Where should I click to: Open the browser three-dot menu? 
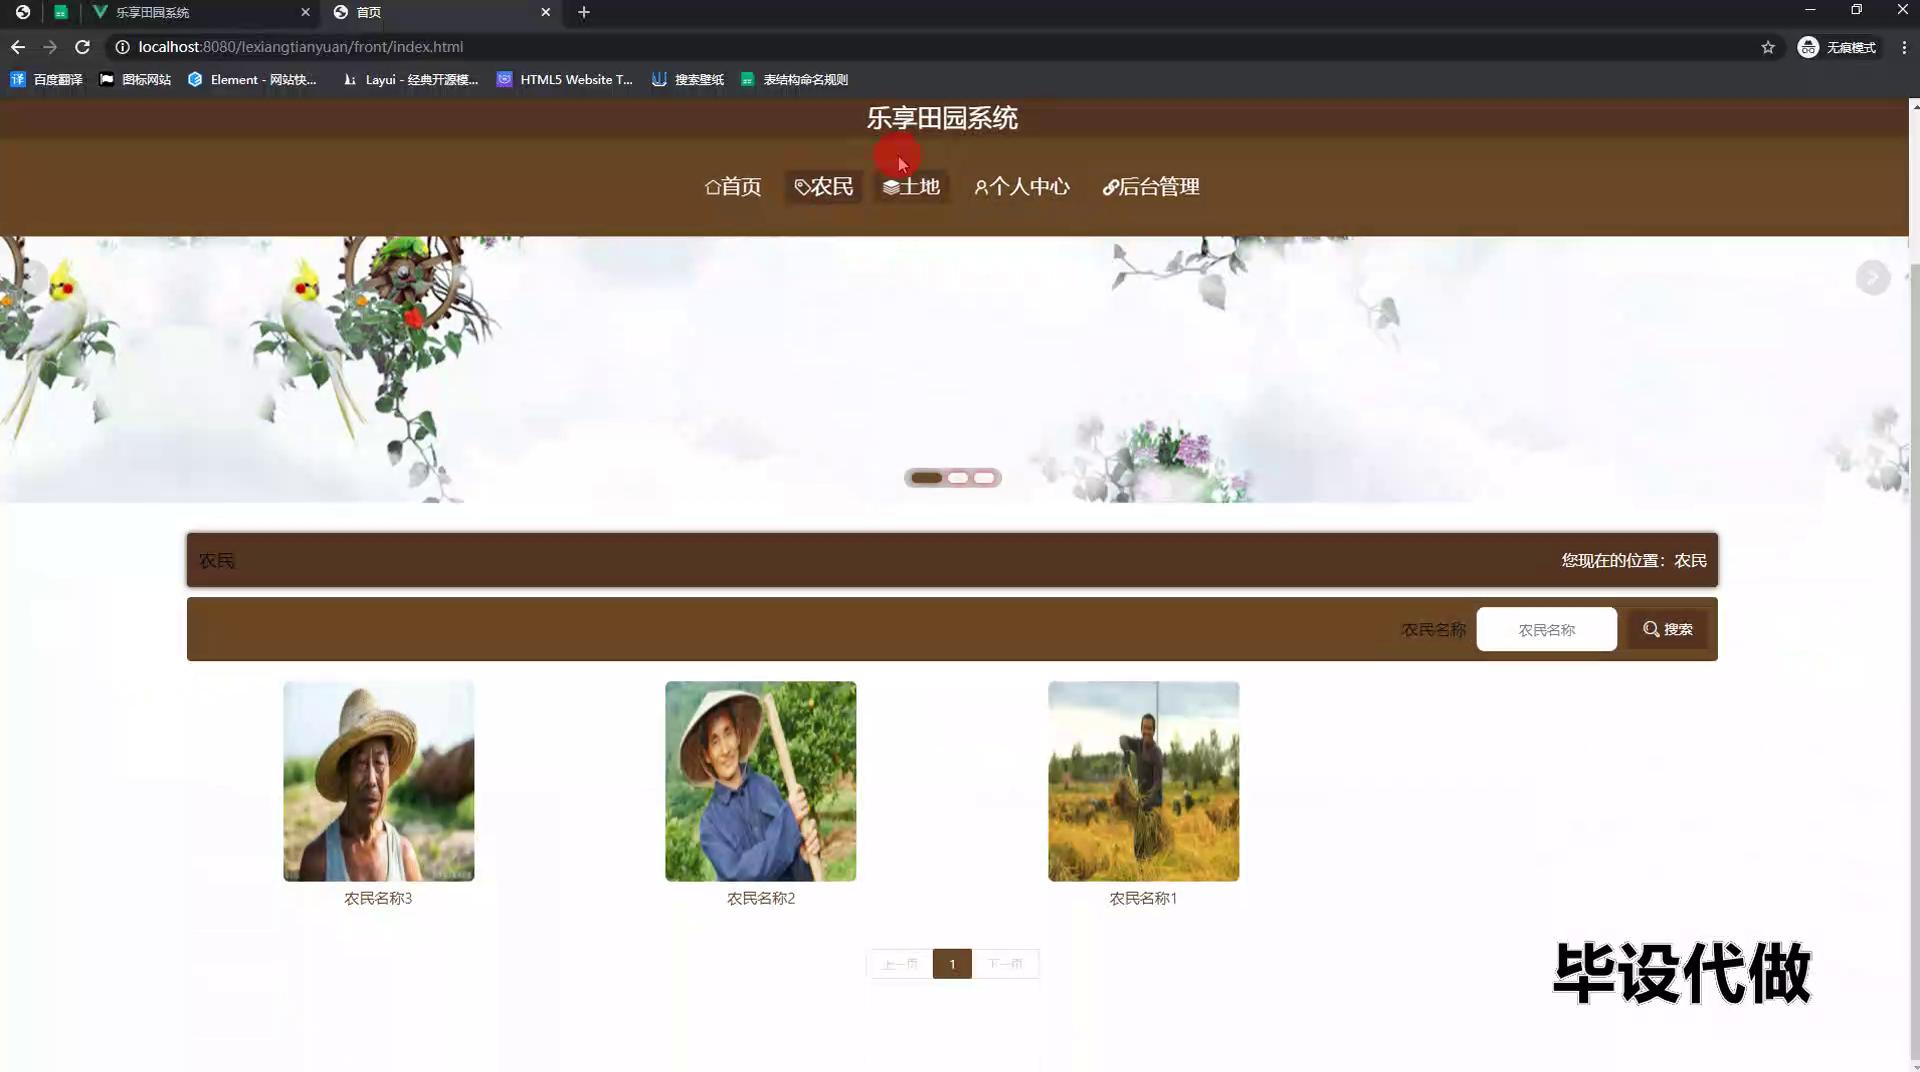(x=1903, y=47)
